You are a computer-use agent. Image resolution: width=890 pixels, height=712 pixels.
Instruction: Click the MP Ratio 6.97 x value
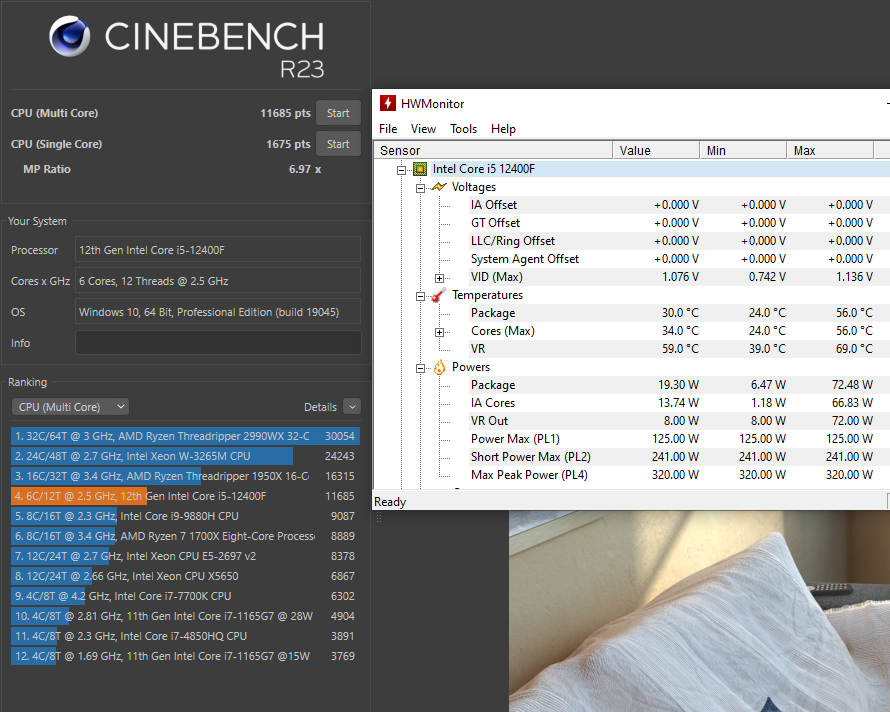[x=305, y=169]
